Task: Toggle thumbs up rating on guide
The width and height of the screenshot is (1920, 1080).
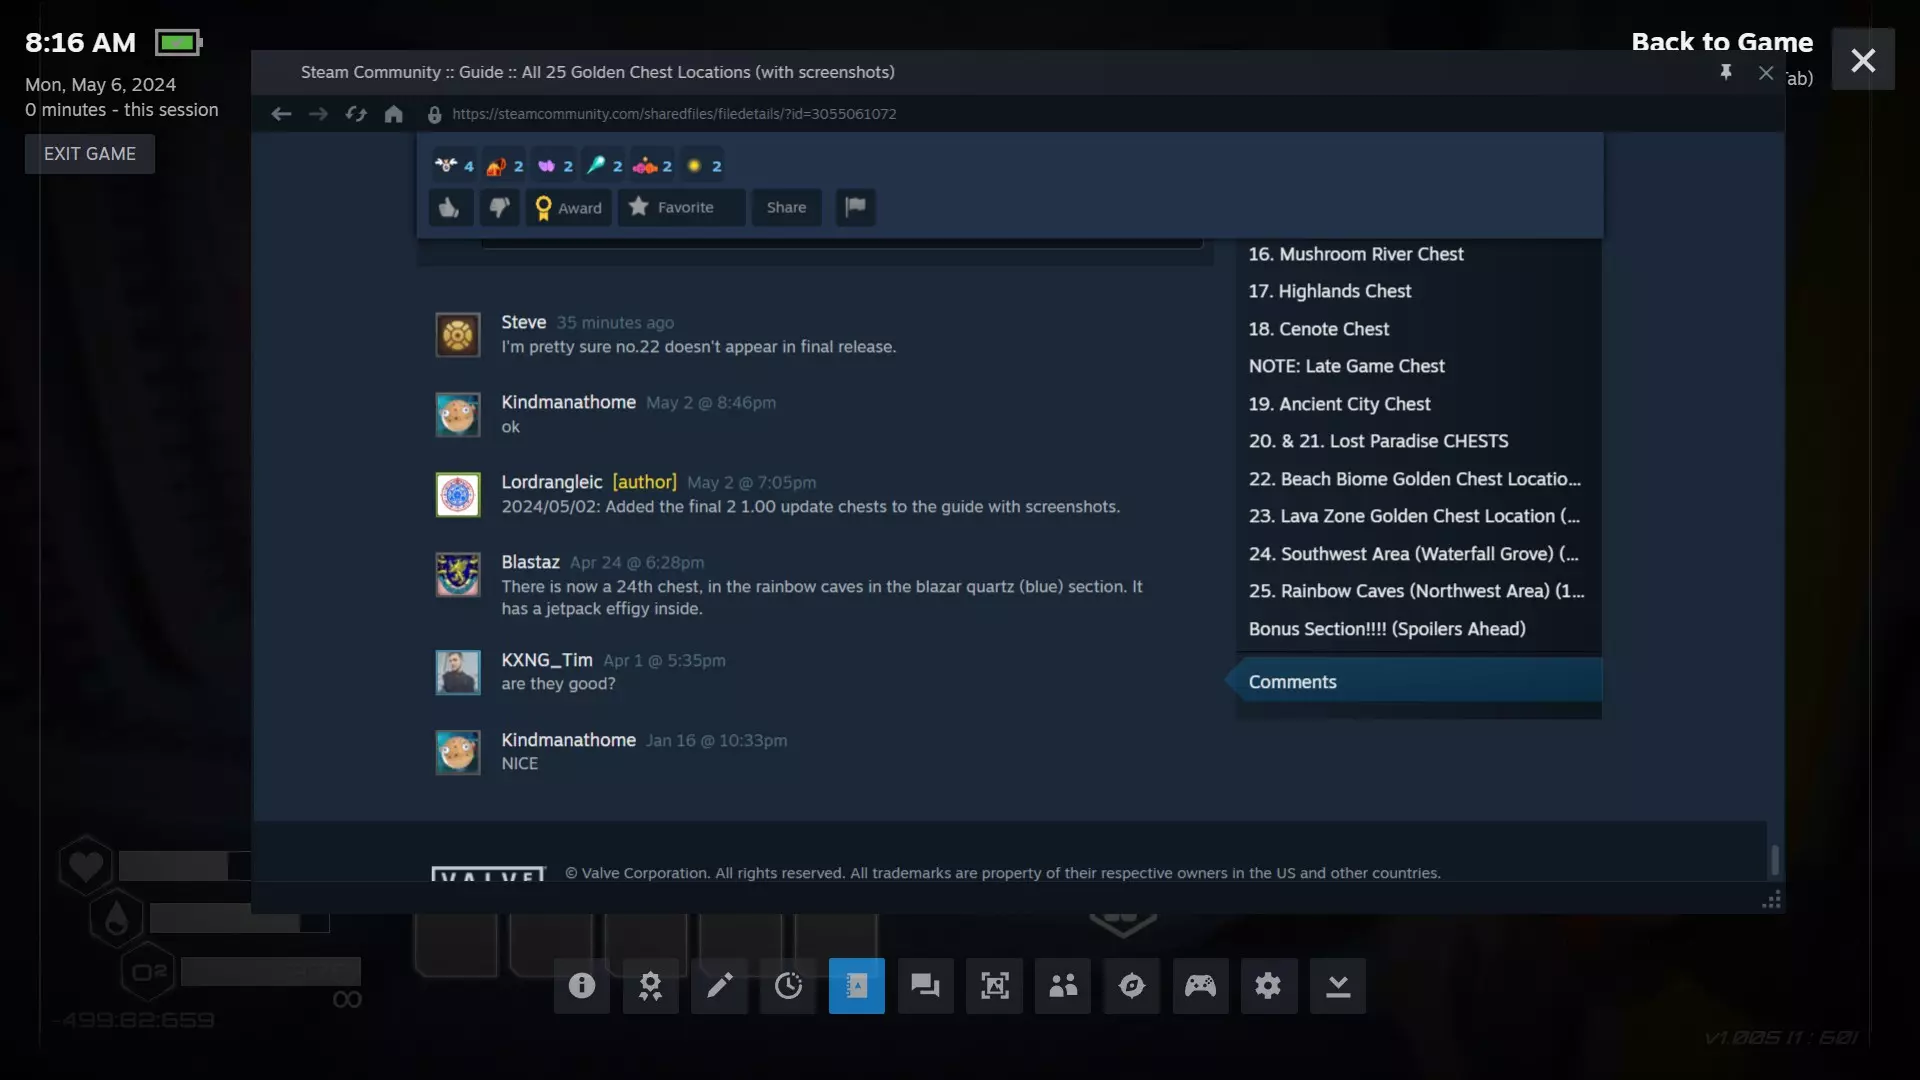Action: [x=449, y=207]
